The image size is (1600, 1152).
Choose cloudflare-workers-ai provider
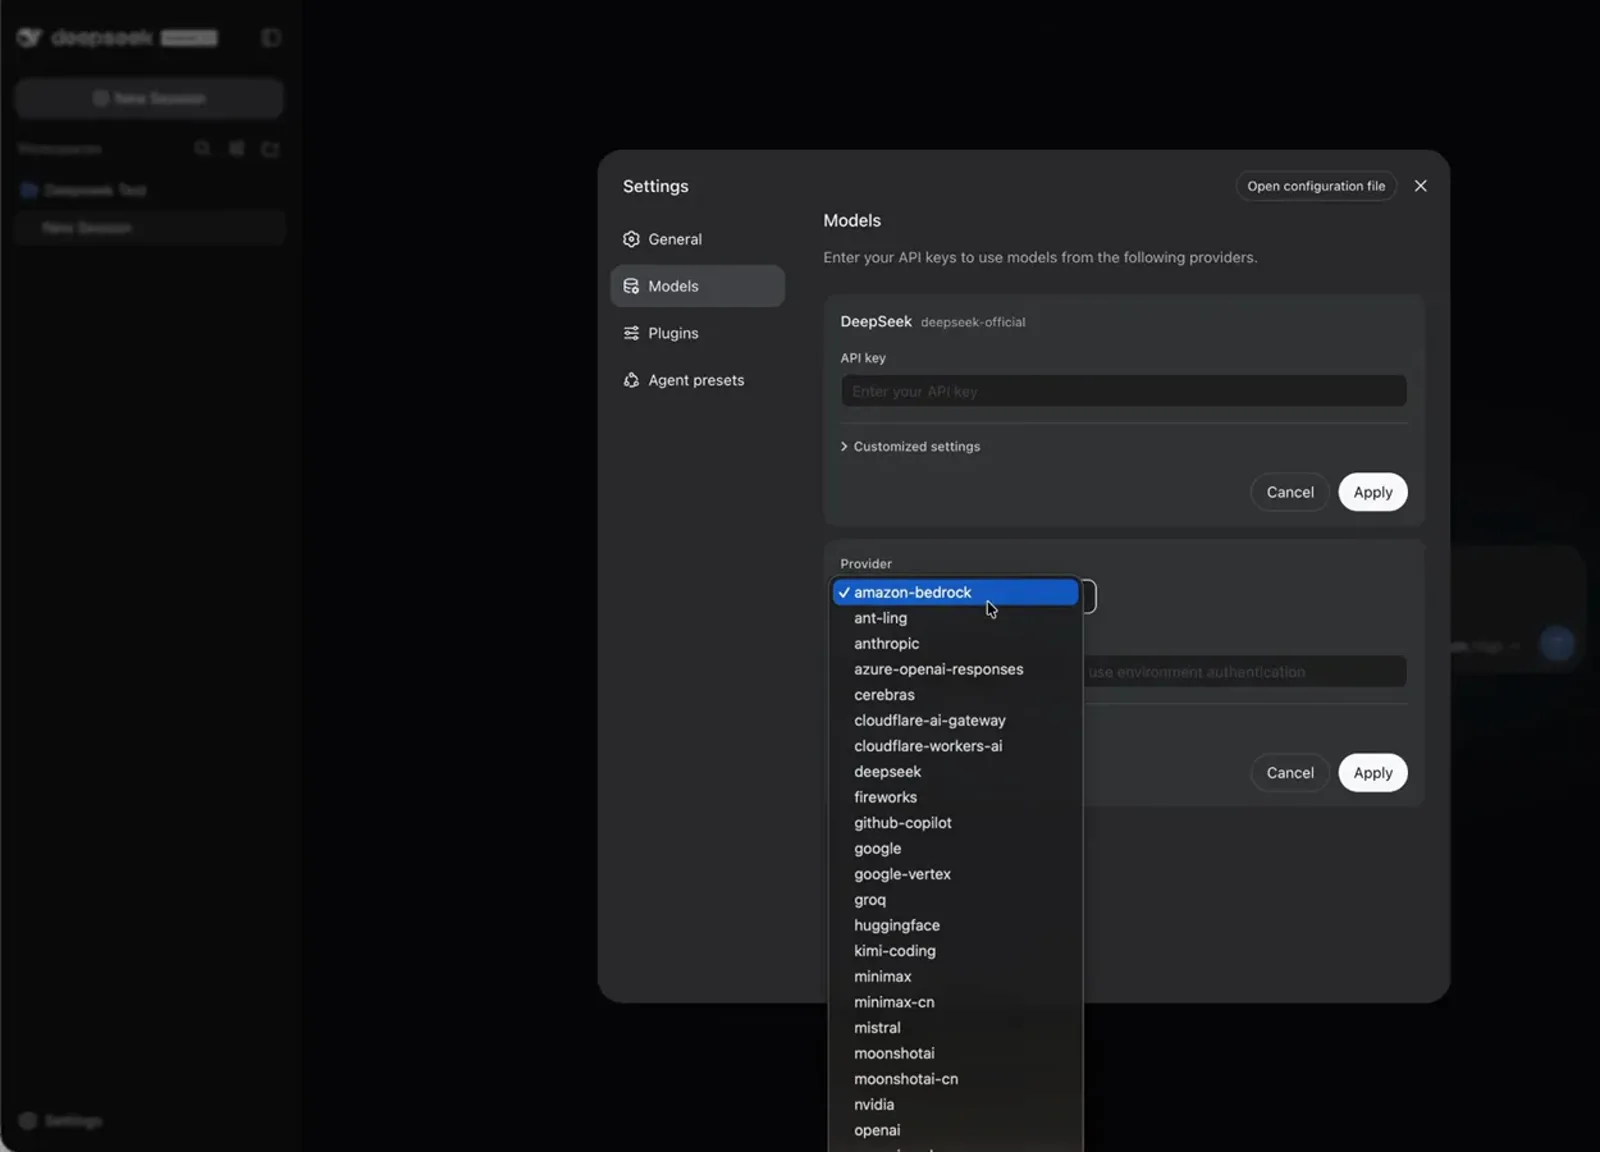[955, 746]
